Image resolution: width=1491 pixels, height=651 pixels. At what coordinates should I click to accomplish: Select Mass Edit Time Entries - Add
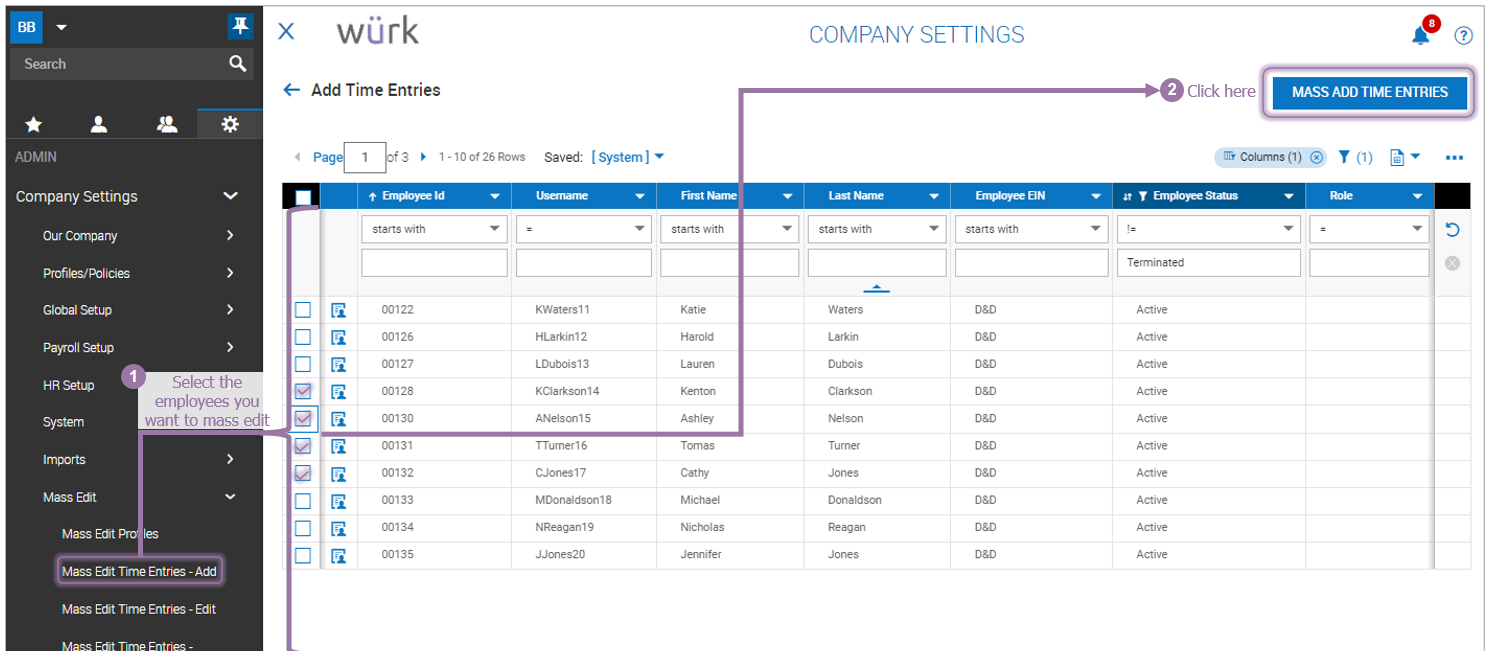139,572
